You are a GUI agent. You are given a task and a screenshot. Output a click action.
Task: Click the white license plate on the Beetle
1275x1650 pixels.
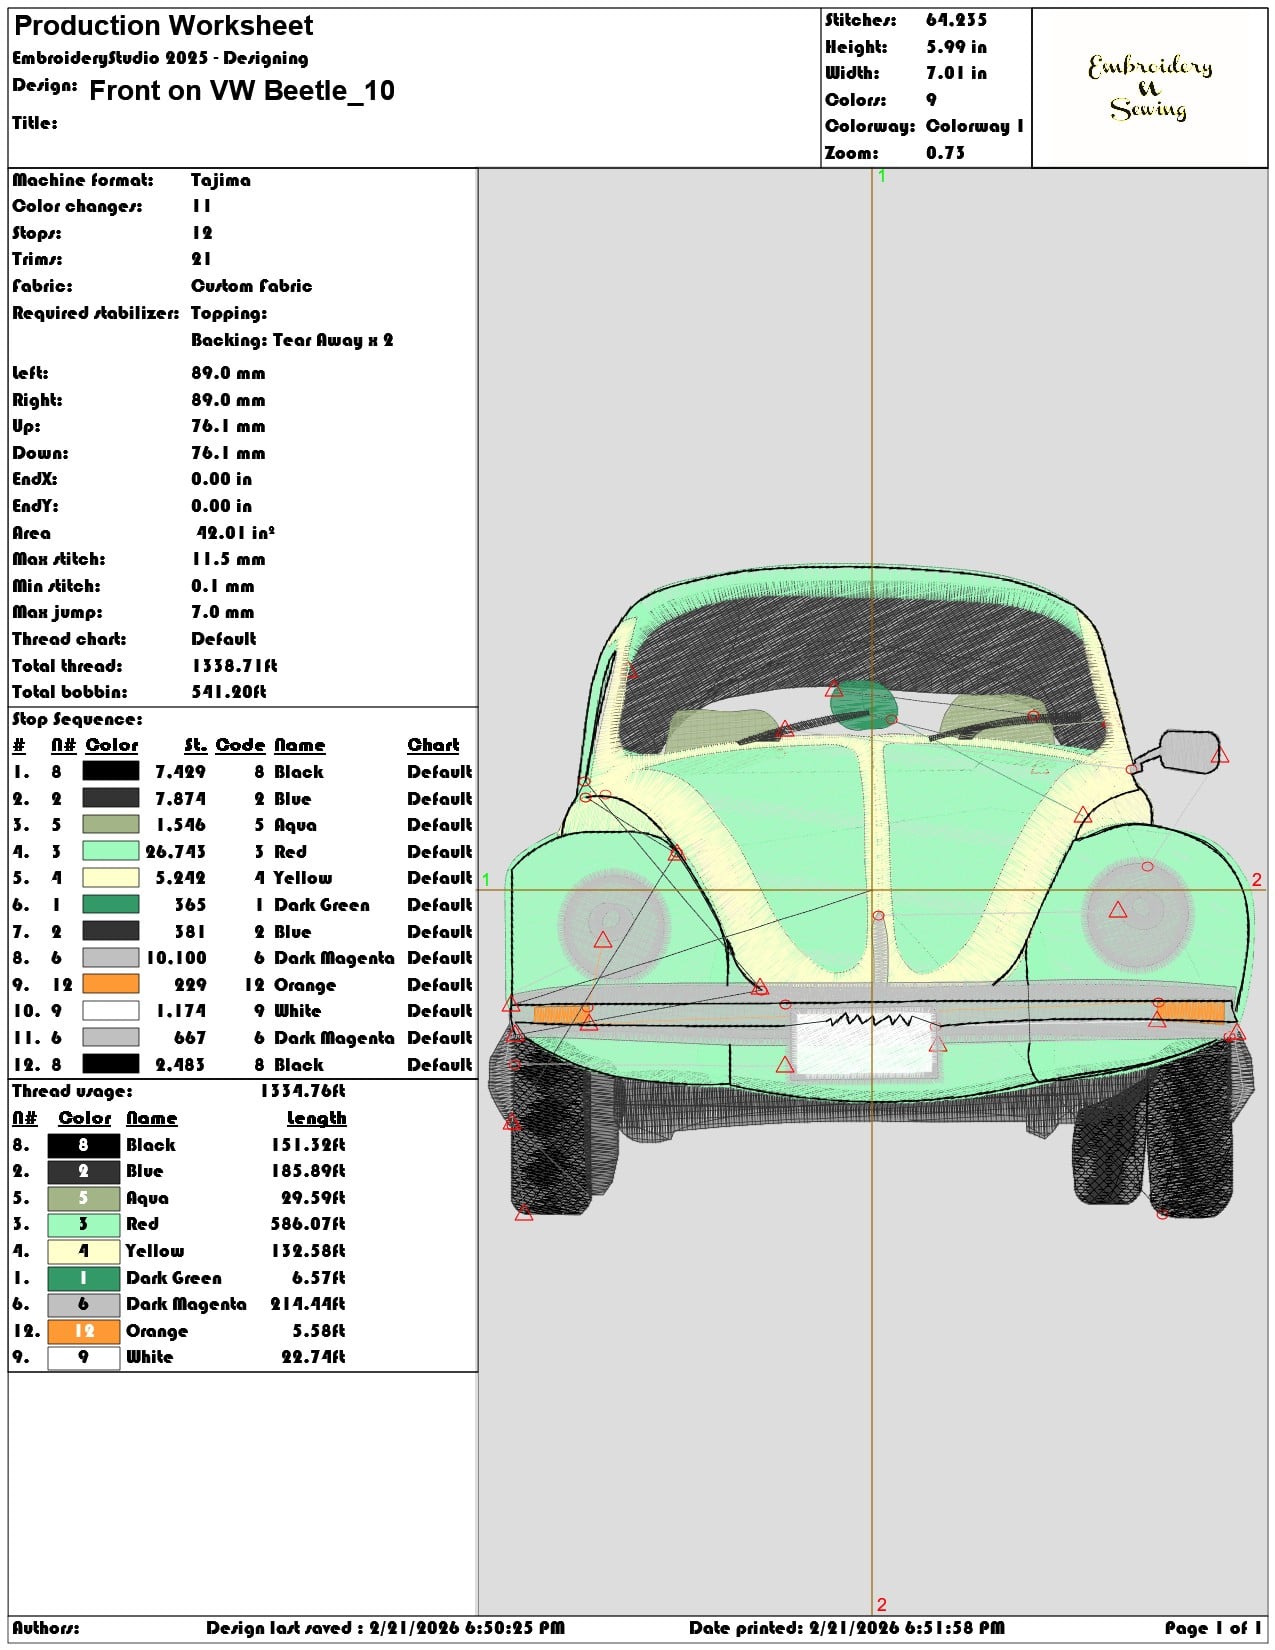click(x=865, y=1045)
